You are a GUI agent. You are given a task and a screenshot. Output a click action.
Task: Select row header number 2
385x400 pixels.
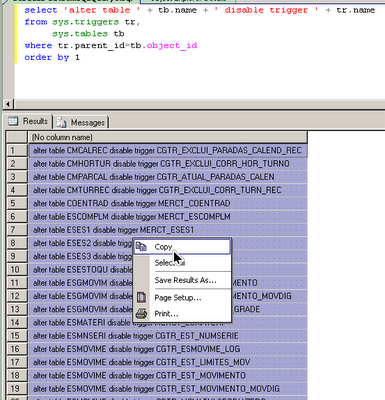pyautogui.click(x=17, y=164)
